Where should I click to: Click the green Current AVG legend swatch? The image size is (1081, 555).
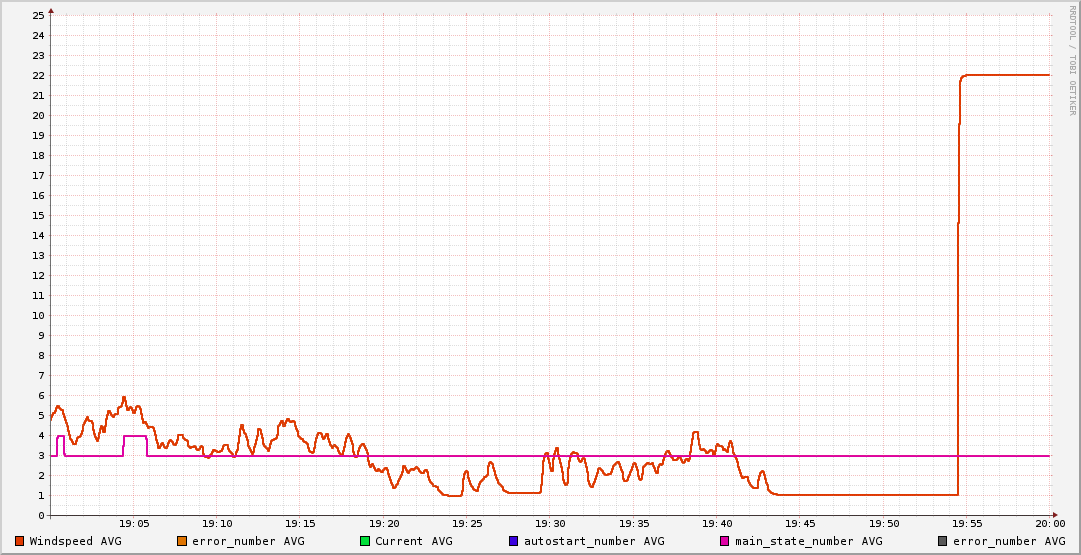tap(365, 541)
